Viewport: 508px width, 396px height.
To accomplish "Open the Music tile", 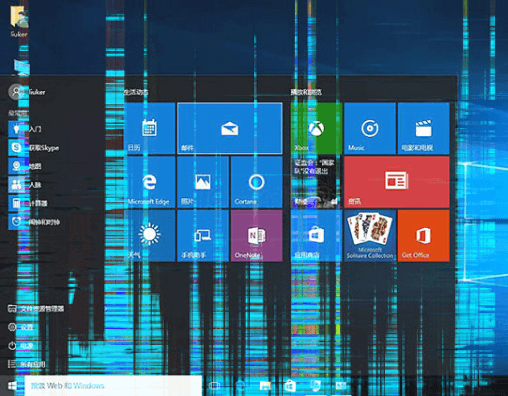I will pyautogui.click(x=370, y=128).
